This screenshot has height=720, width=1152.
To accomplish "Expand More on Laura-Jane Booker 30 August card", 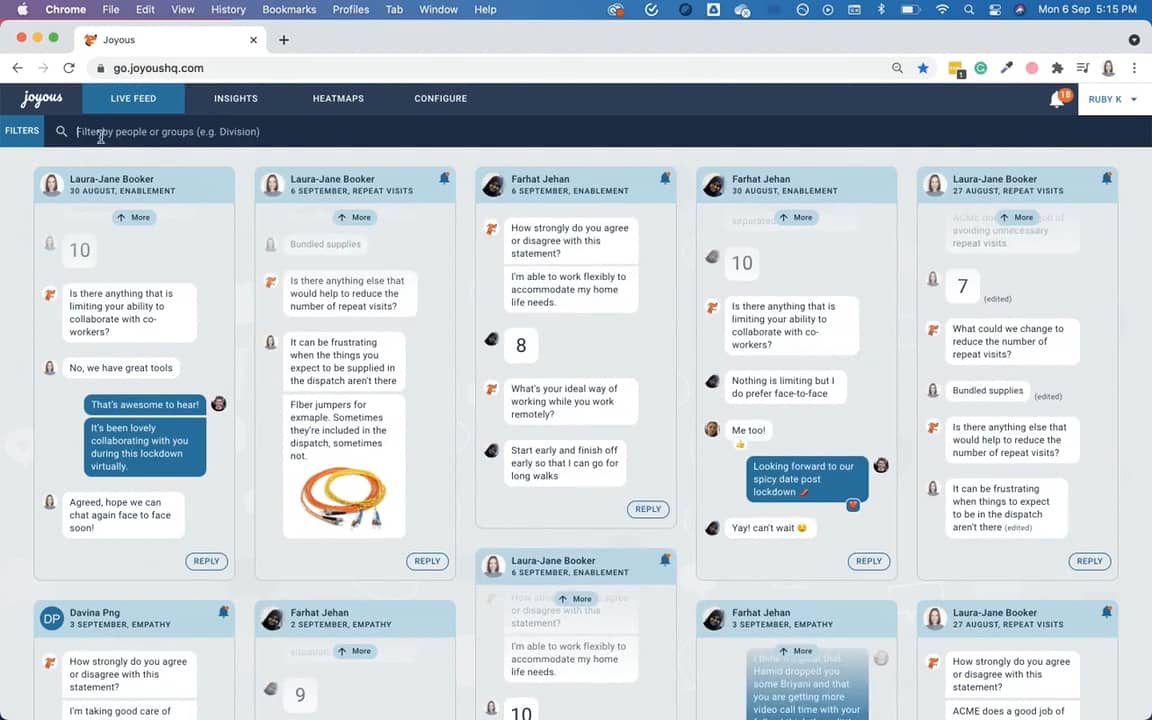I will (x=134, y=217).
